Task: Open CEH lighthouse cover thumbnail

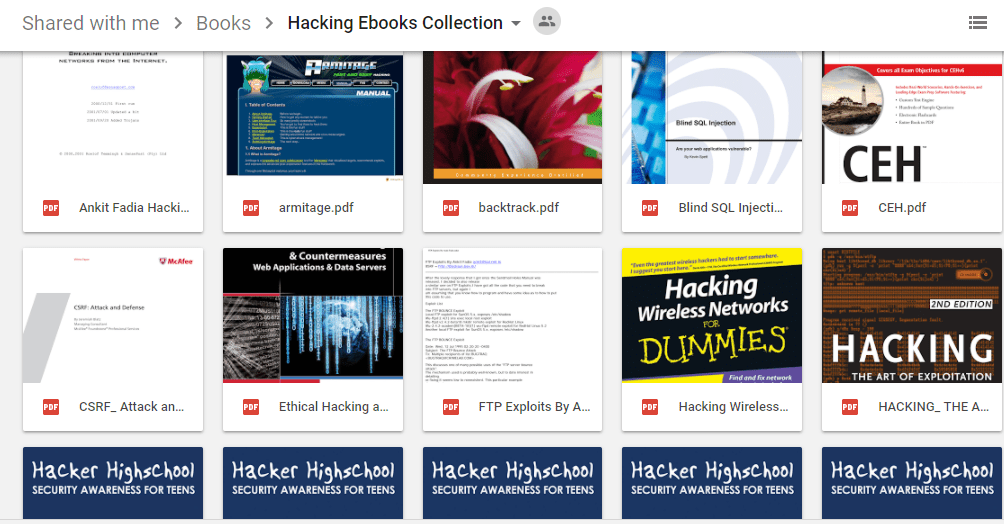Action: click(x=912, y=117)
